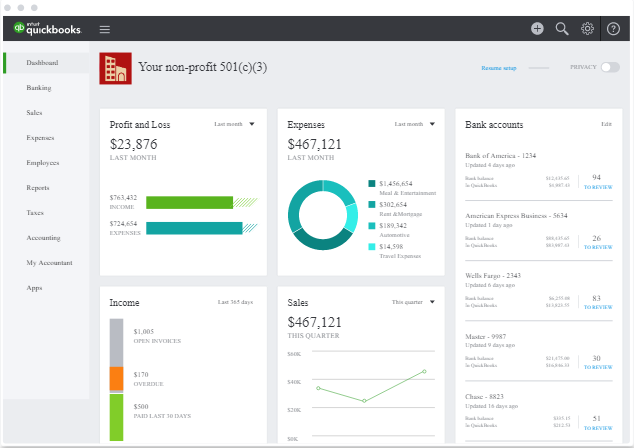Click the Resume setup link
Image resolution: width=634 pixels, height=448 pixels.
coord(499,68)
